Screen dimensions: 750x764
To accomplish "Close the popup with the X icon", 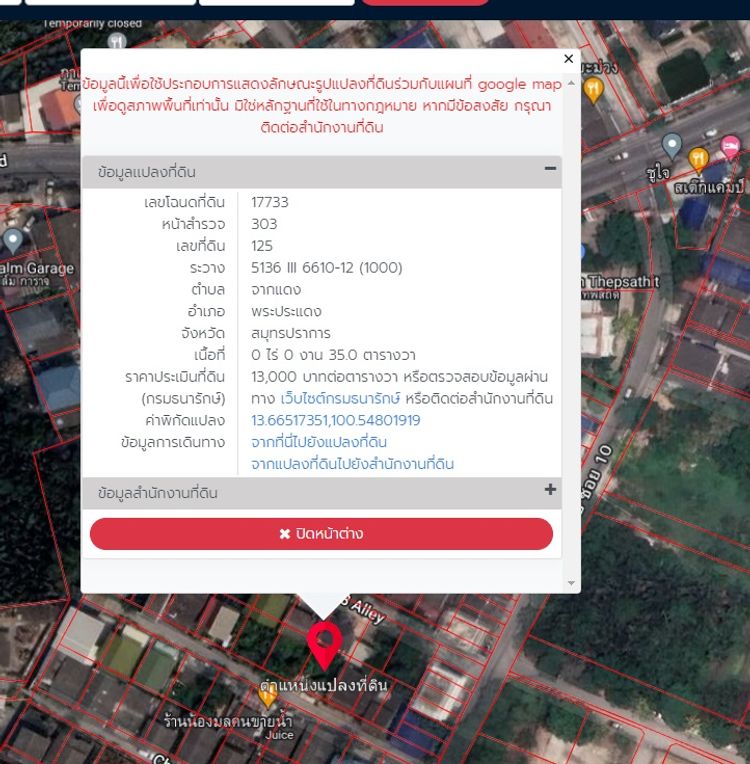I will coord(569,59).
